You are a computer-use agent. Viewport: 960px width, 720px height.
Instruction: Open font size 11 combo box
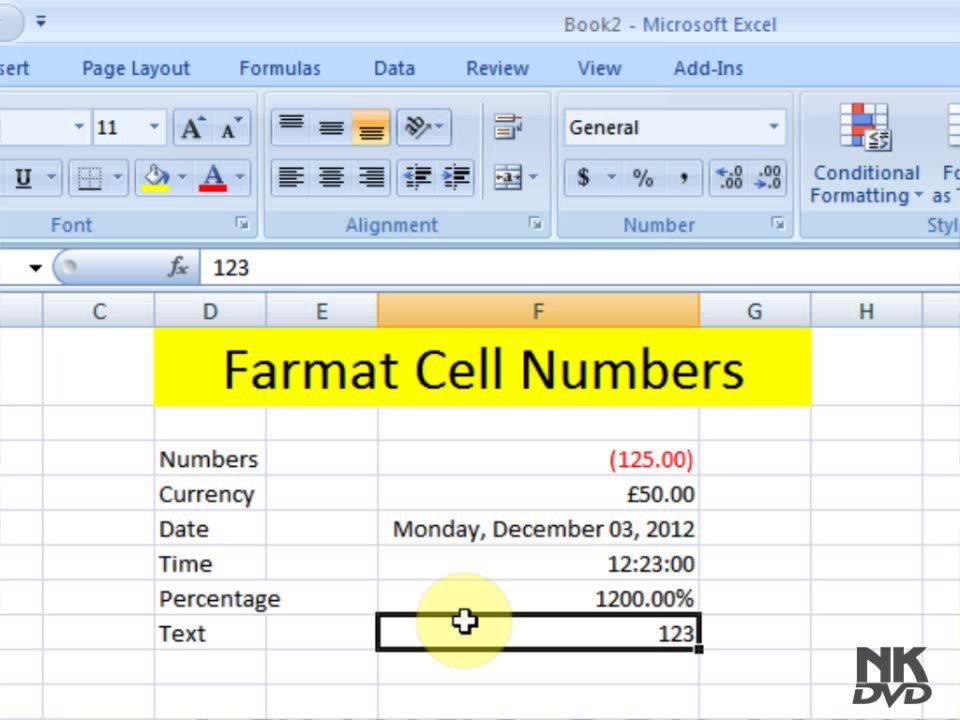pos(129,127)
